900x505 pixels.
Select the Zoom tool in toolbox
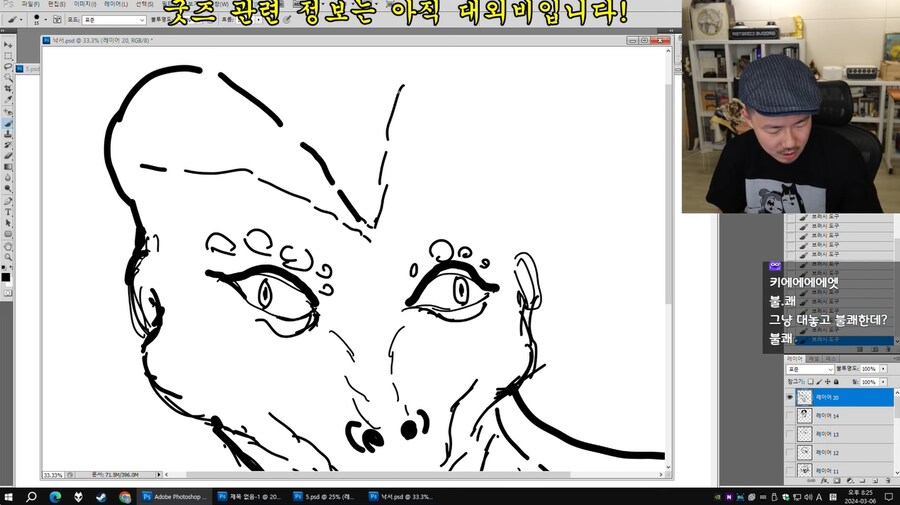pos(8,257)
